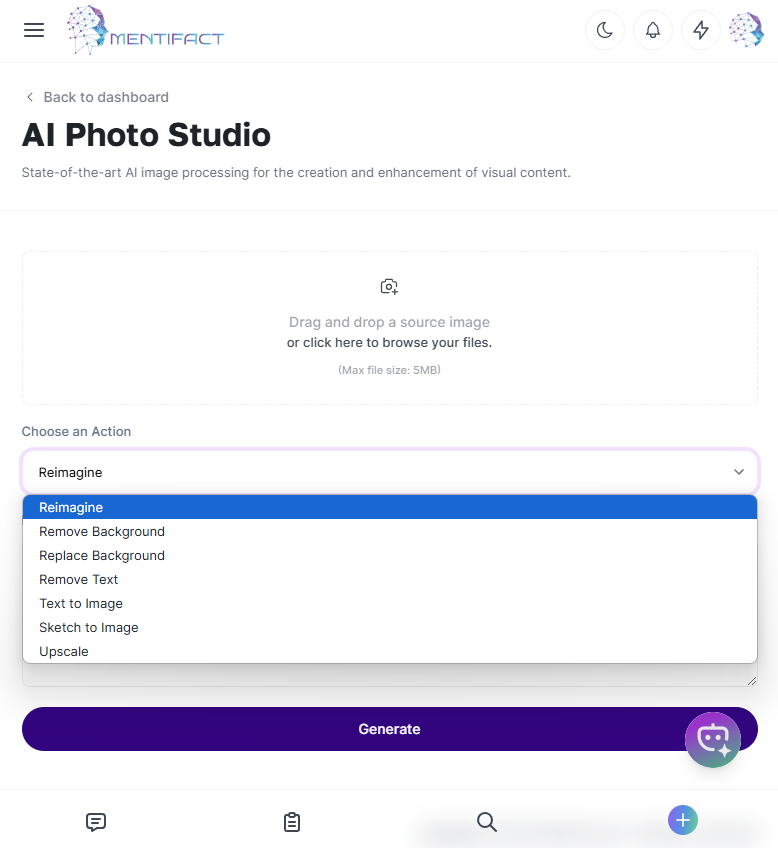This screenshot has height=848, width=778.
Task: Open the AI chatbot assistant bubble
Action: (x=712, y=739)
